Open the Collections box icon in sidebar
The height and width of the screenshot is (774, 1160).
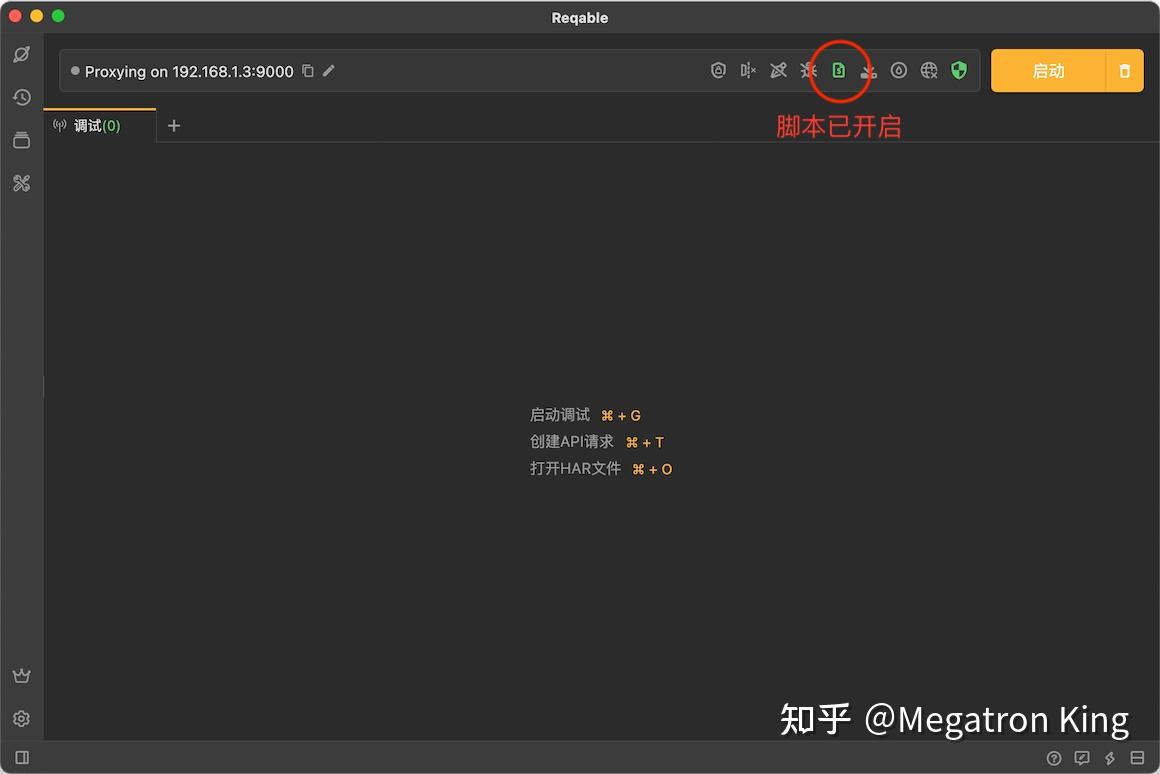point(21,140)
